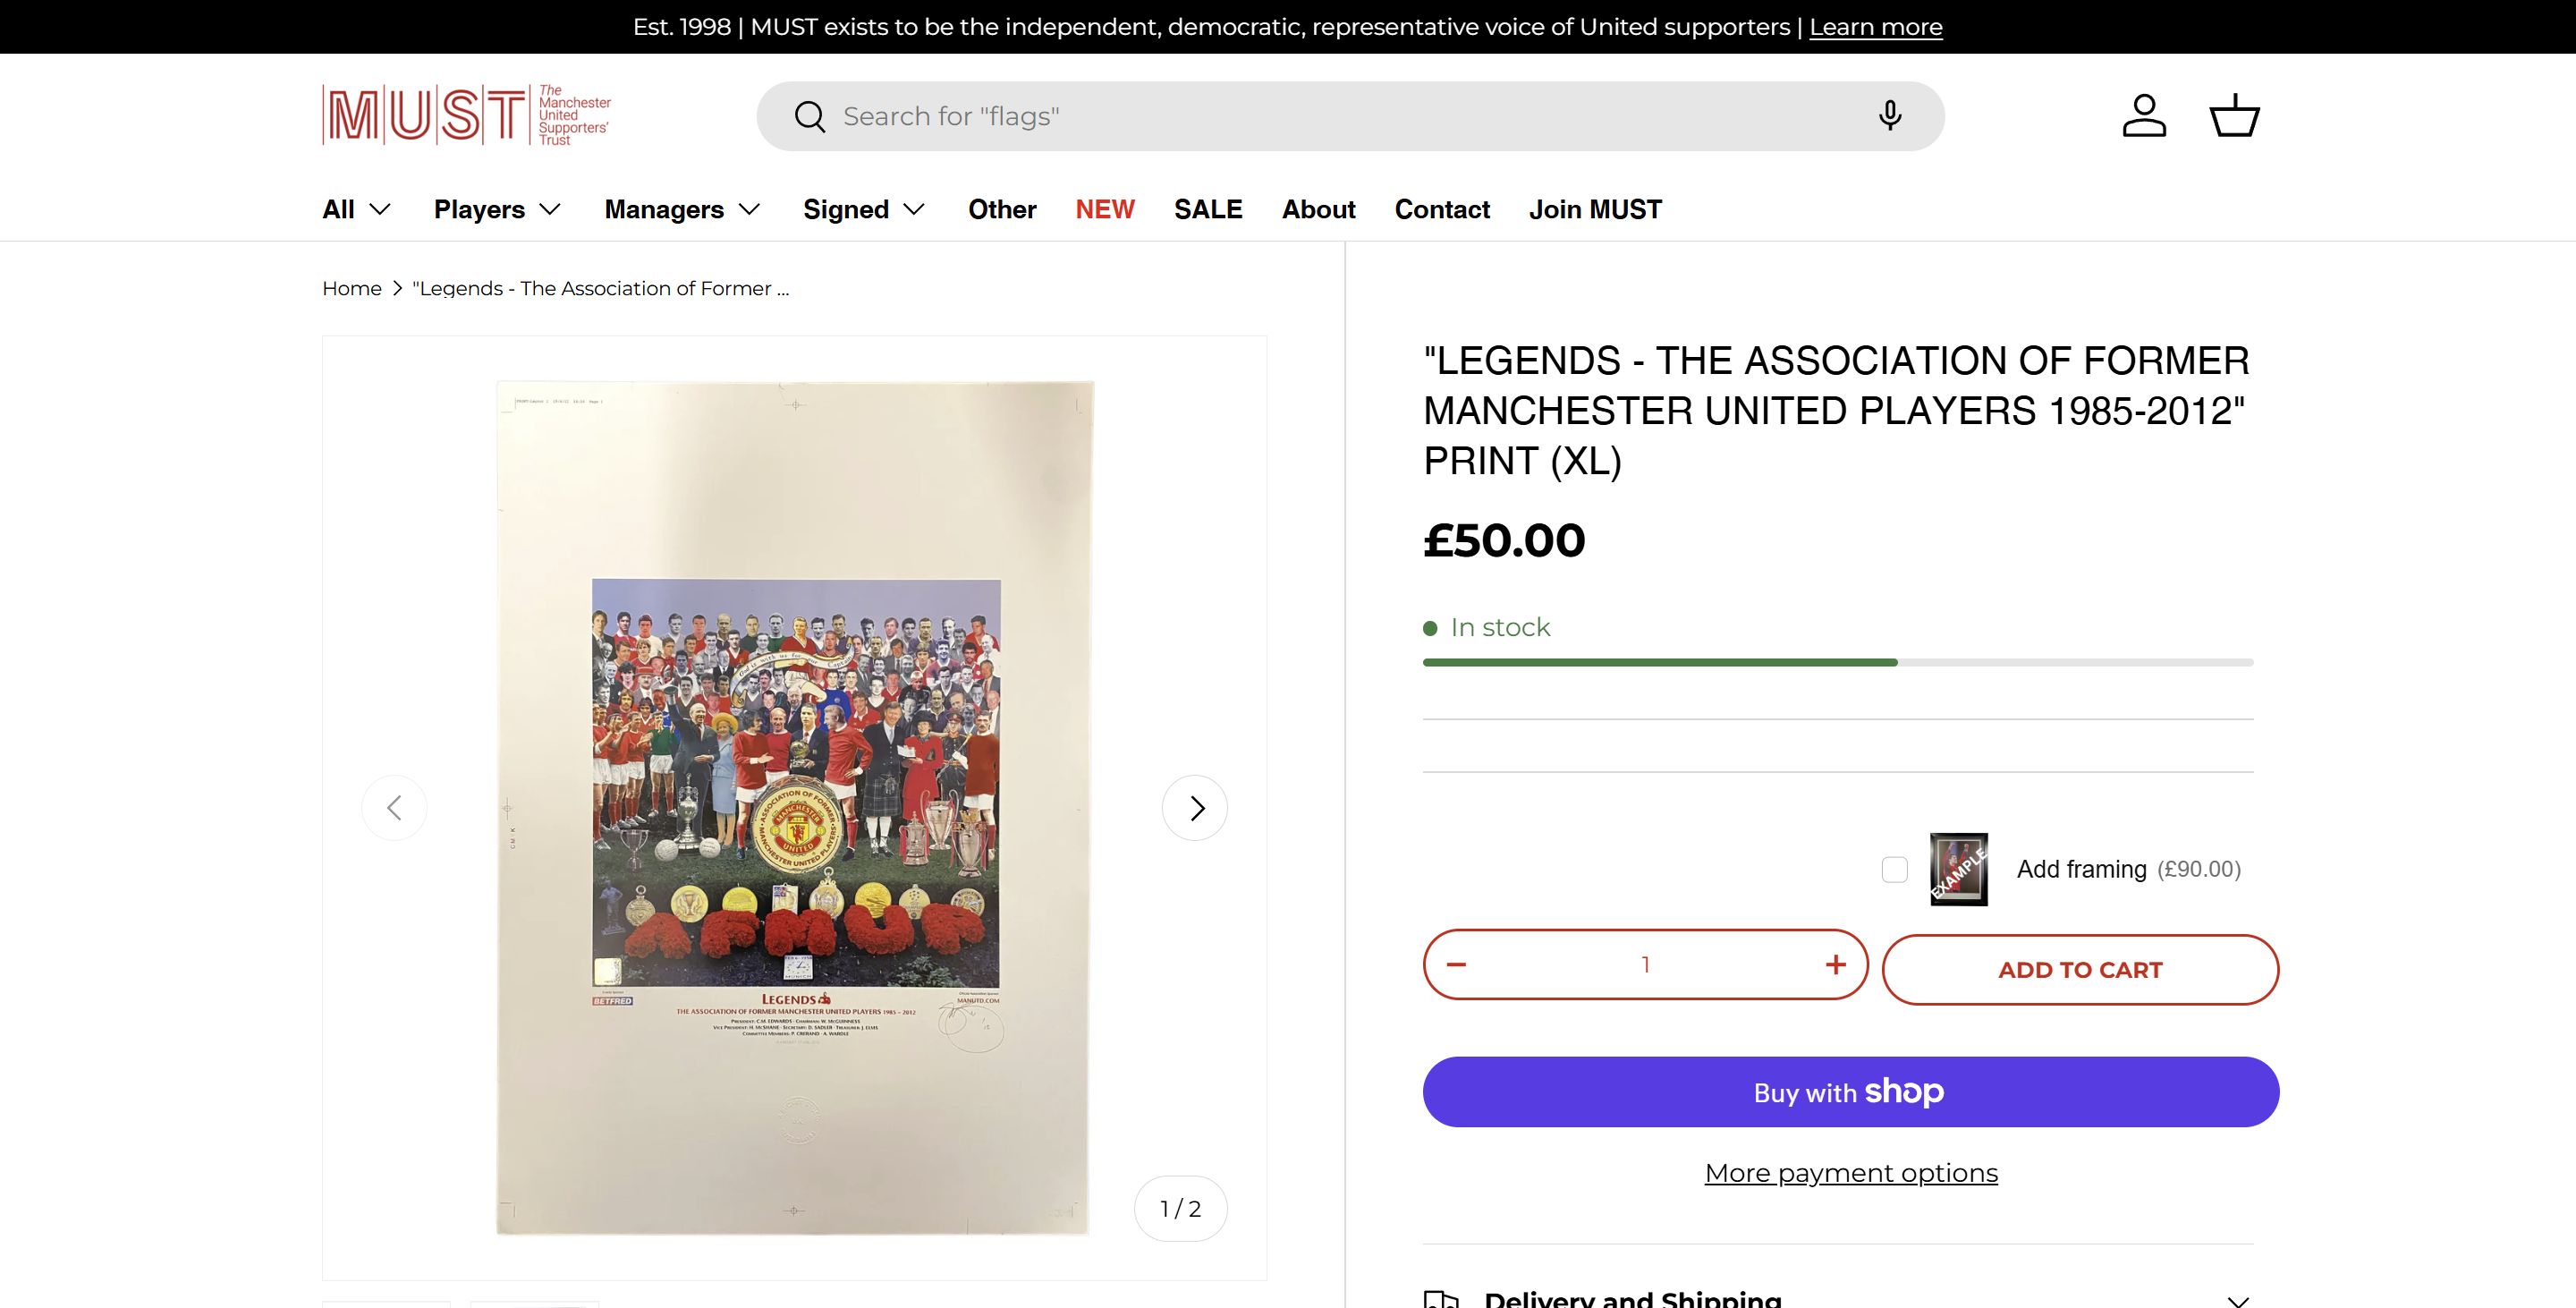Click the ADD TO CART button
Viewport: 2576px width, 1308px height.
pos(2080,970)
